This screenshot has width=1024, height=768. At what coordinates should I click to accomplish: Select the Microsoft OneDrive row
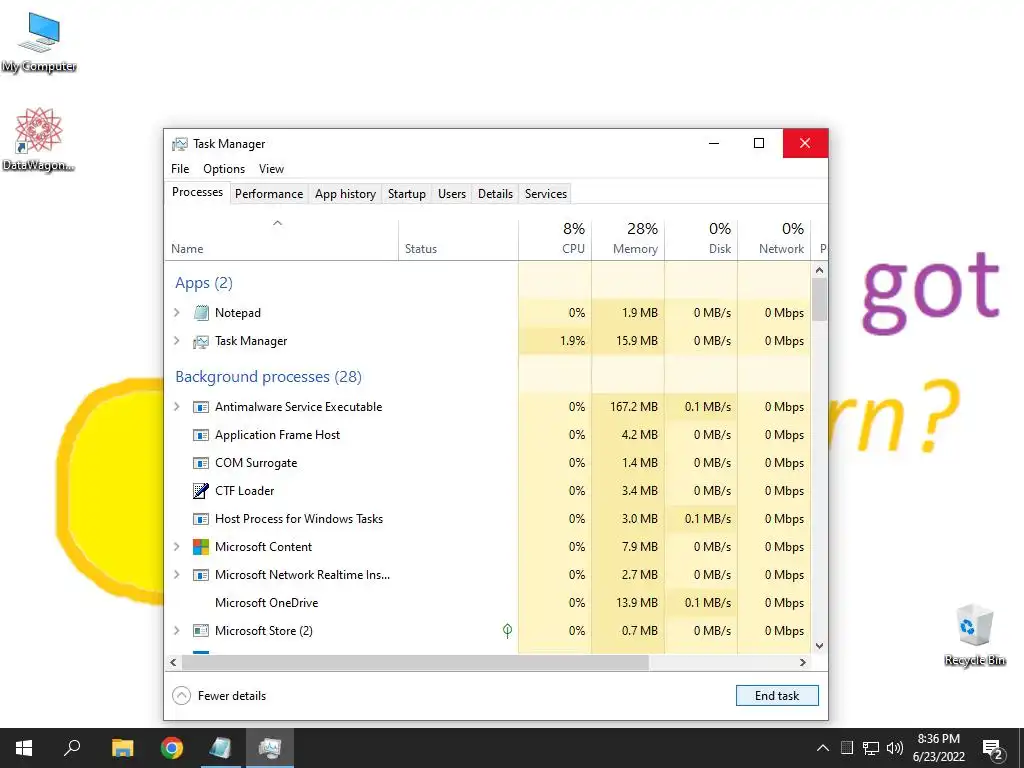coord(487,603)
